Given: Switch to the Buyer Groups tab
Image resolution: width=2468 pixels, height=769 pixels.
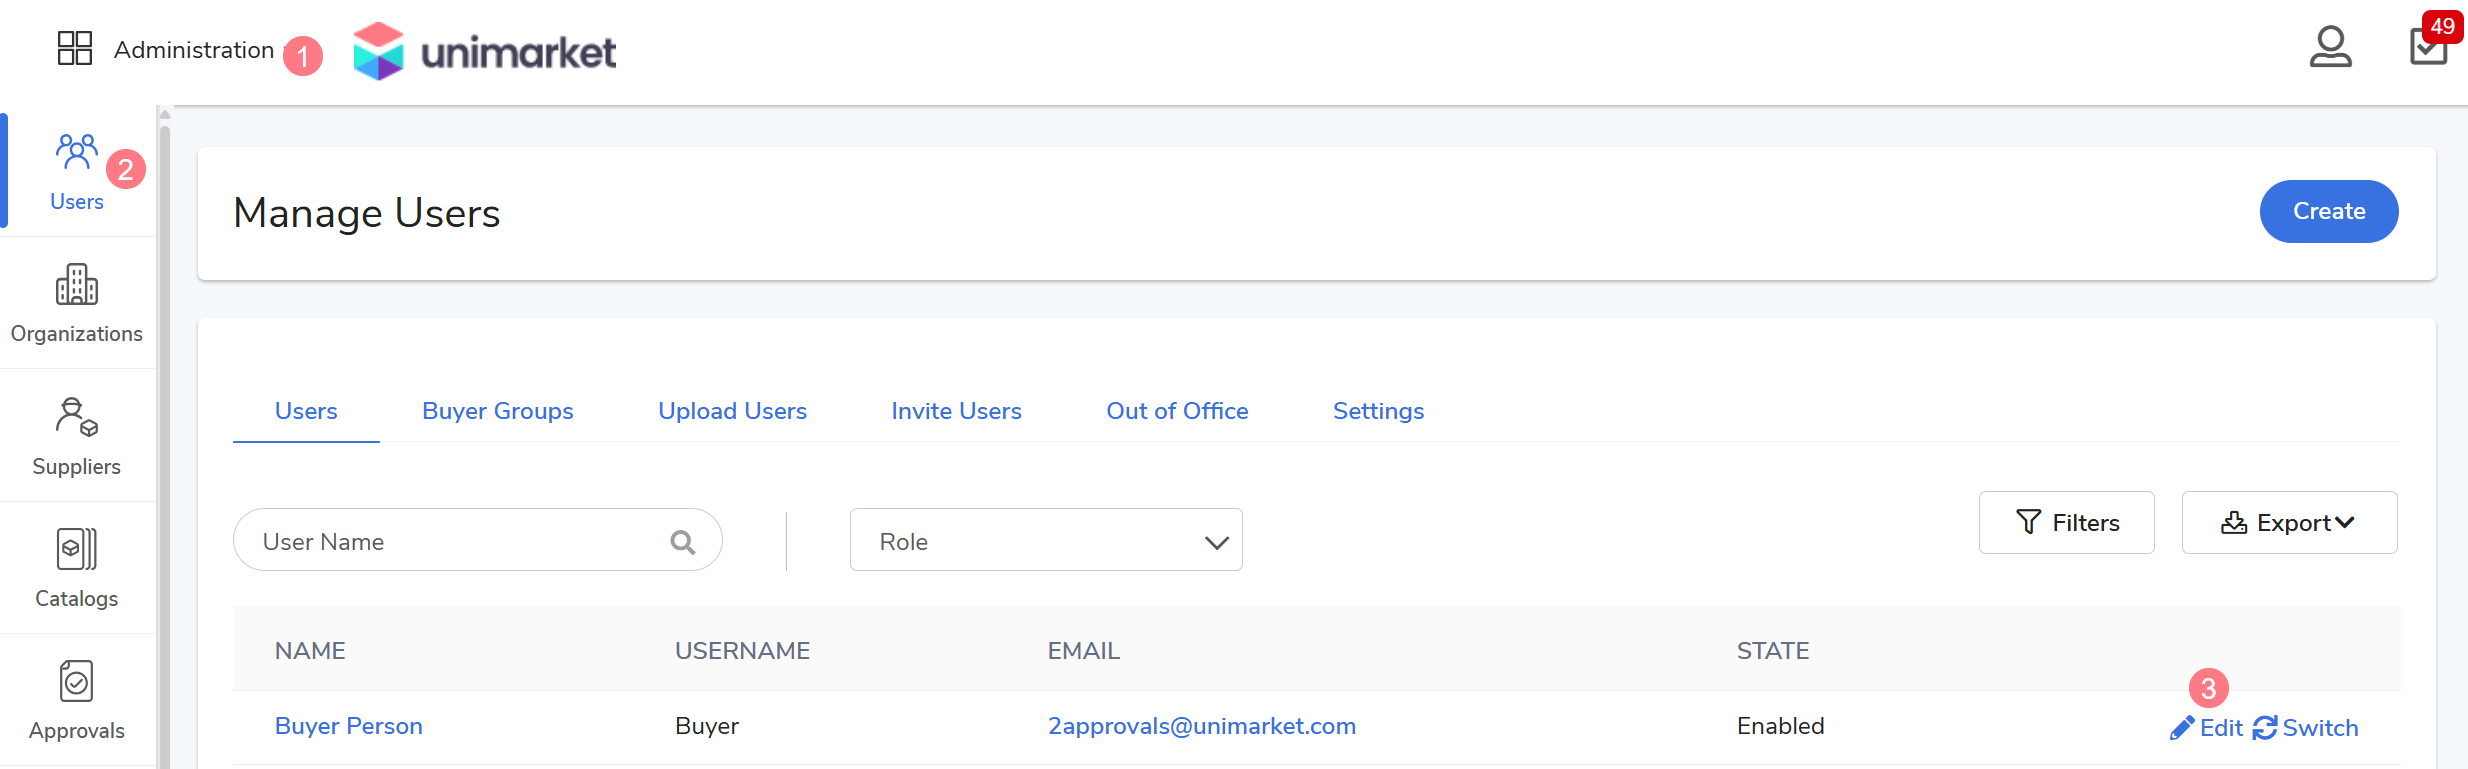Looking at the screenshot, I should tap(497, 411).
